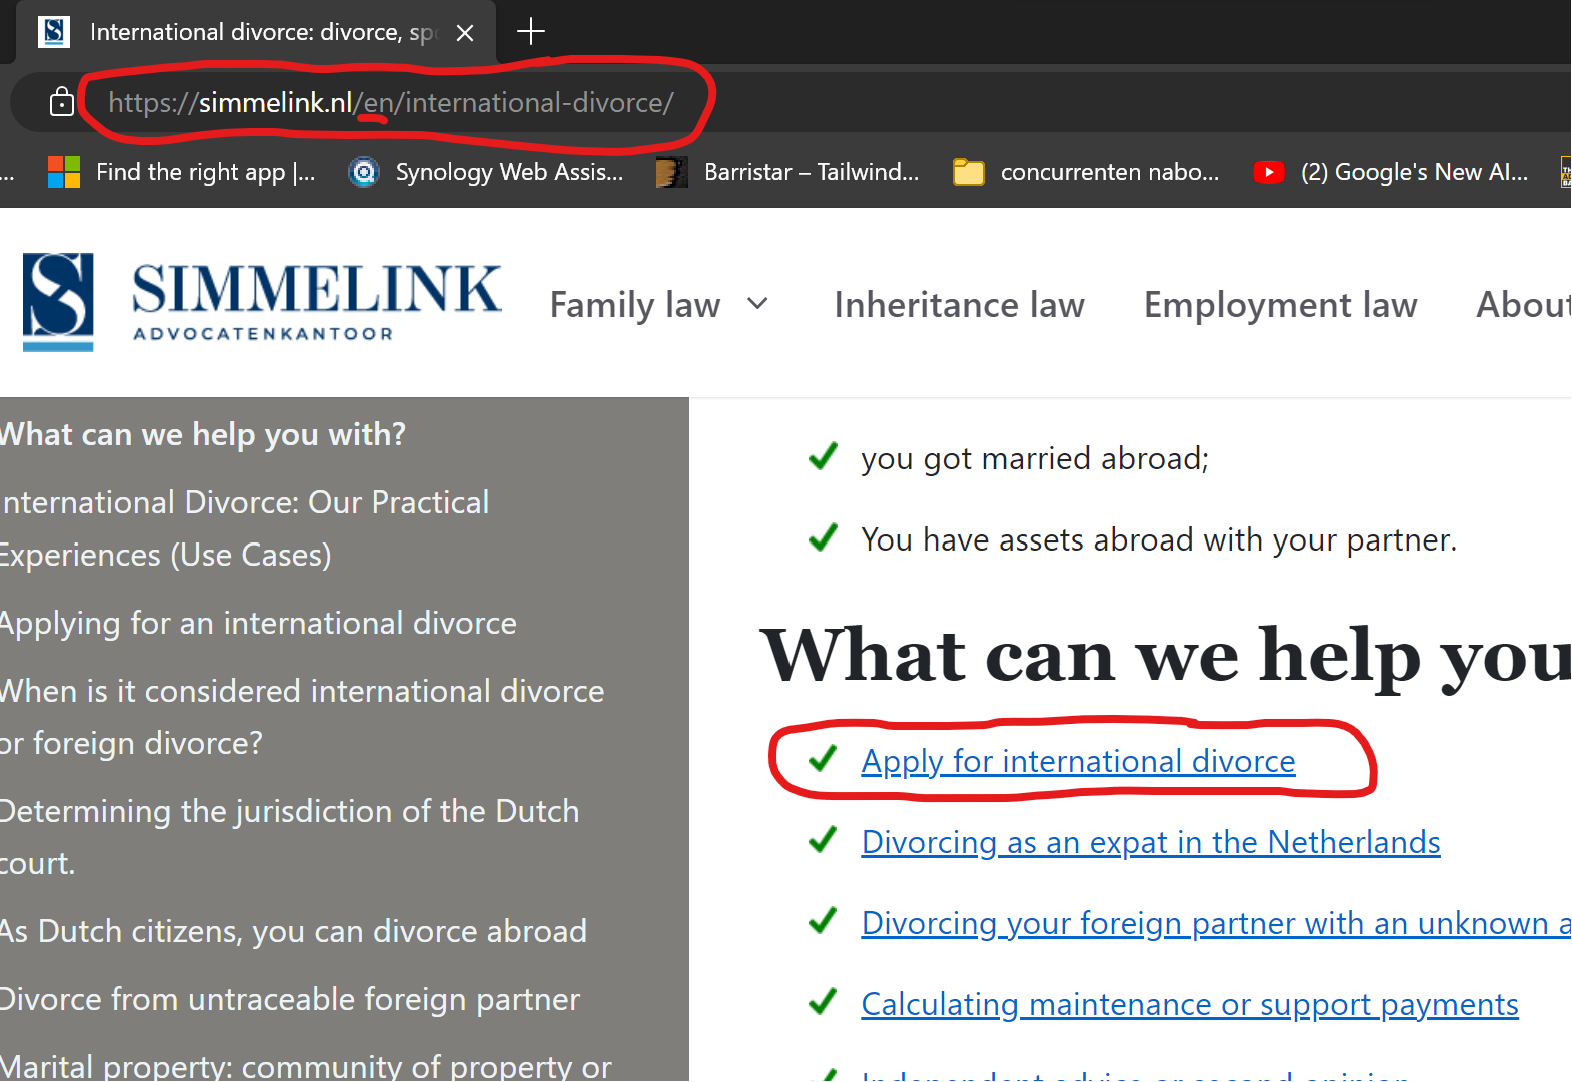Jump to 'When is it considered international divorce'
This screenshot has width=1572, height=1082.
[302, 717]
